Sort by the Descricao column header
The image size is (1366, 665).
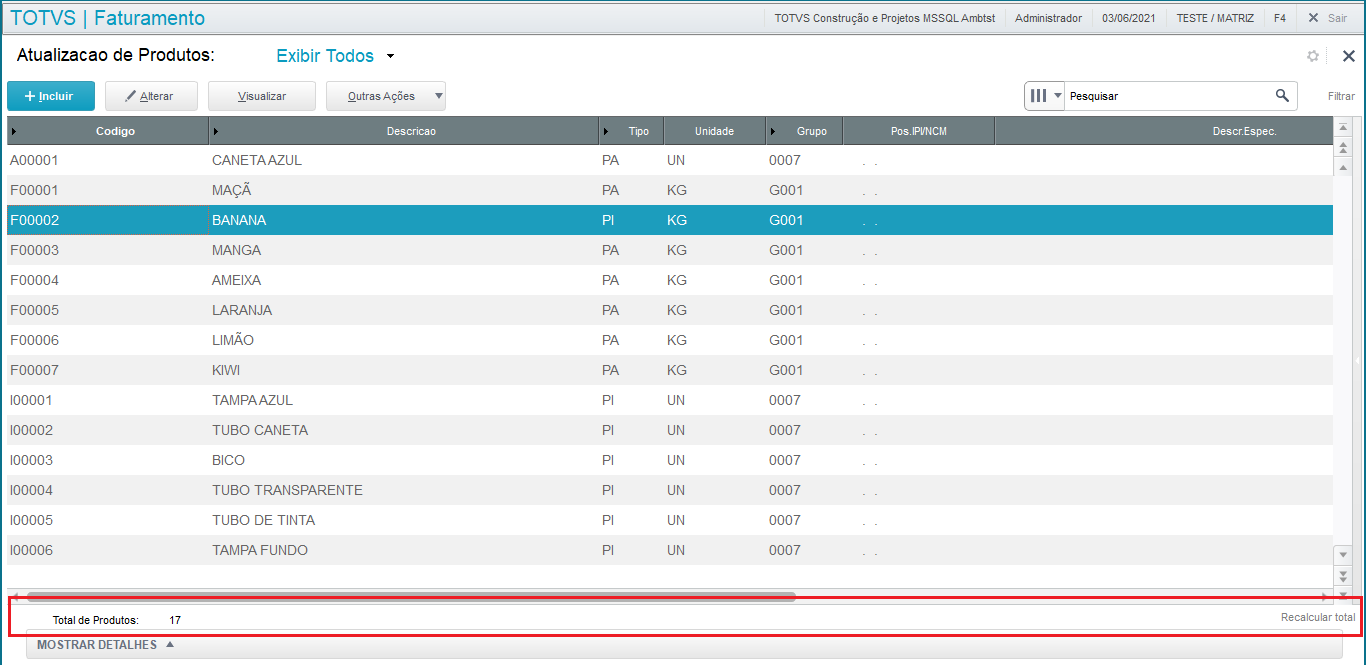click(x=404, y=131)
